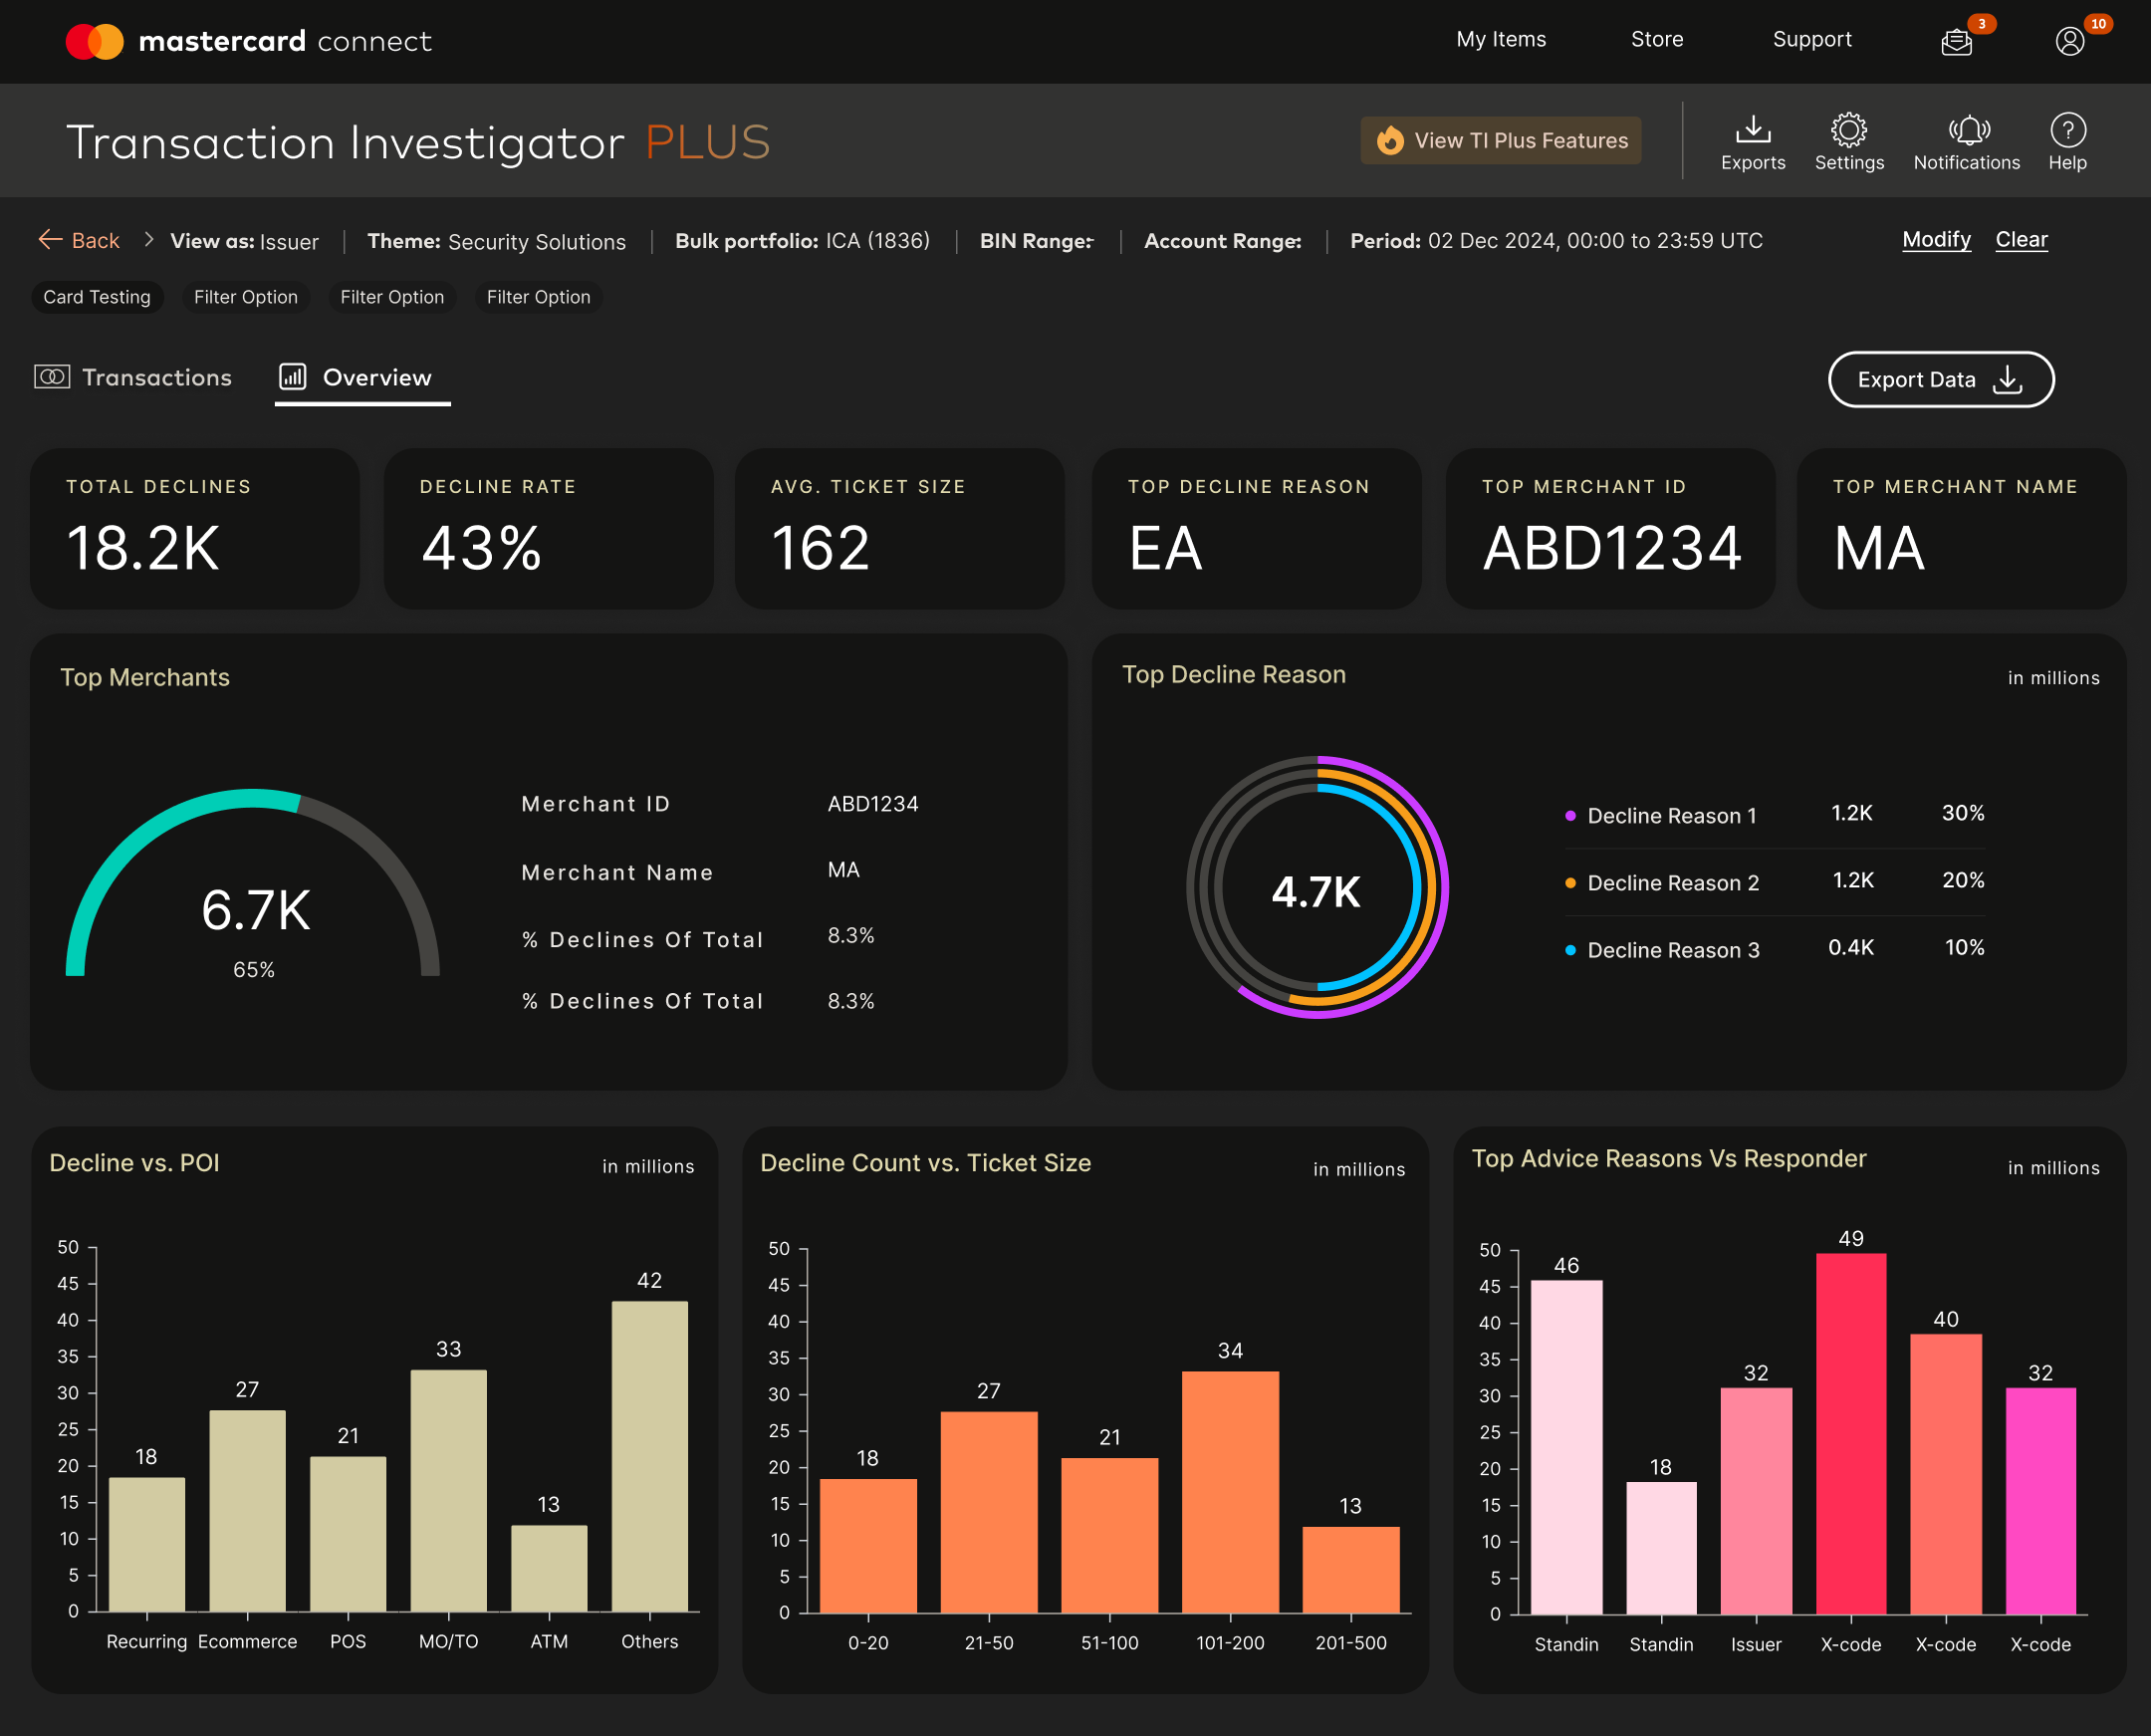Open the Settings gear icon
Screen dimensions: 2151x1736
click(1848, 130)
